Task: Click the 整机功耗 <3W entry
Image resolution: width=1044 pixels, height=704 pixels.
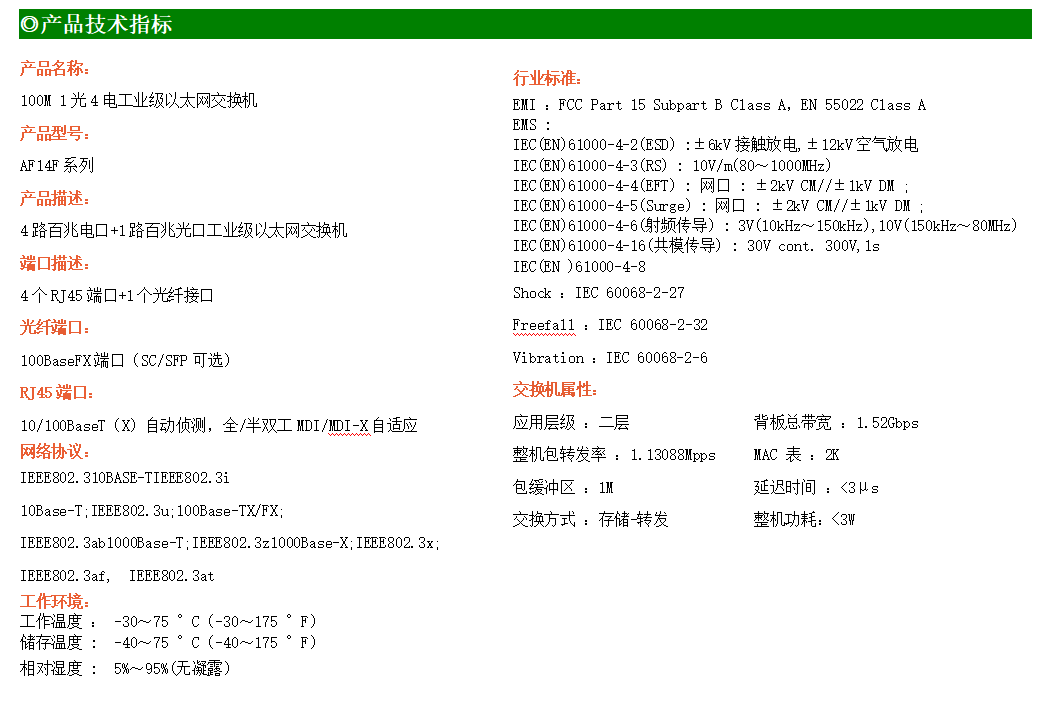Action: pyautogui.click(x=804, y=520)
